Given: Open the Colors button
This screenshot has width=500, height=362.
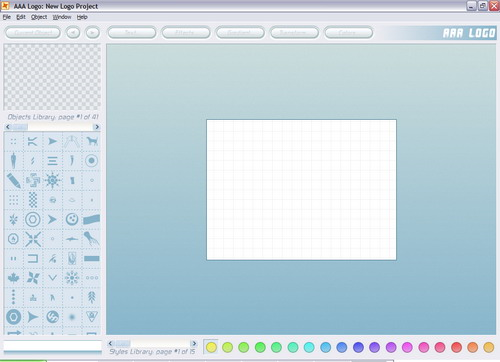Looking at the screenshot, I should coord(349,33).
